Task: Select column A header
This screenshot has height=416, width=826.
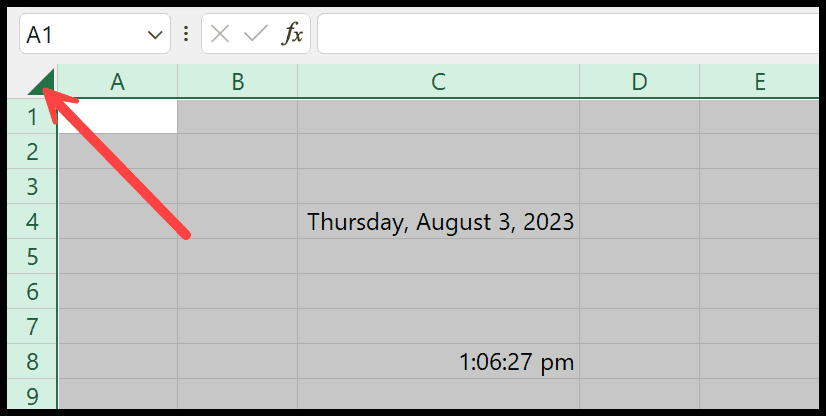Action: coord(117,82)
